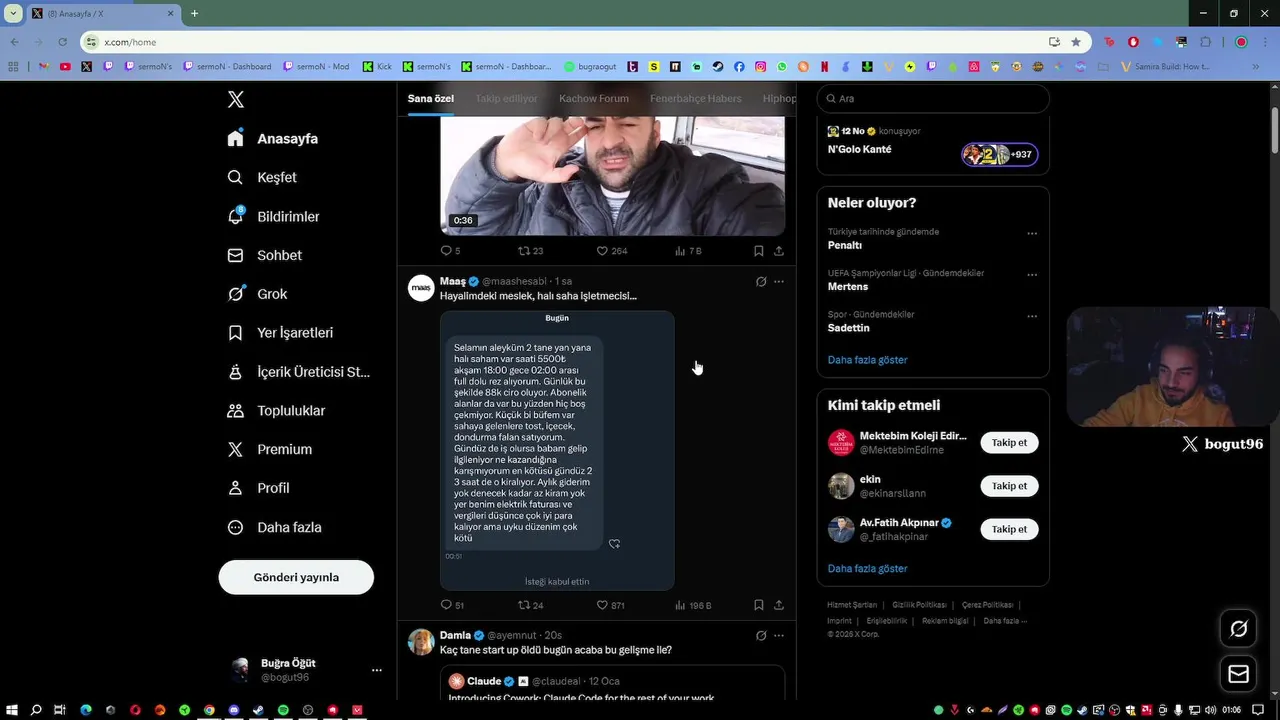Expand bookmarks overflow chevron
Image resolution: width=1280 pixels, height=720 pixels.
click(x=1256, y=67)
